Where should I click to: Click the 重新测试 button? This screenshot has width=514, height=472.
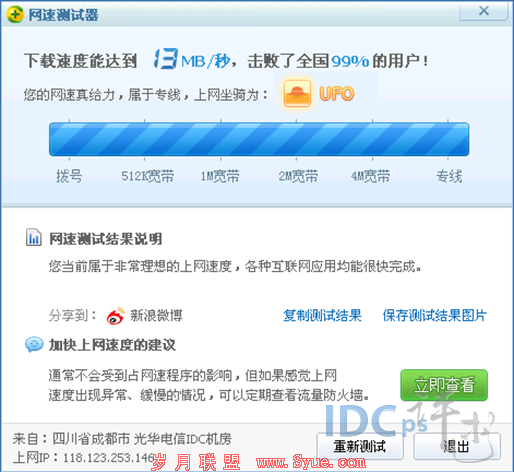[x=360, y=446]
